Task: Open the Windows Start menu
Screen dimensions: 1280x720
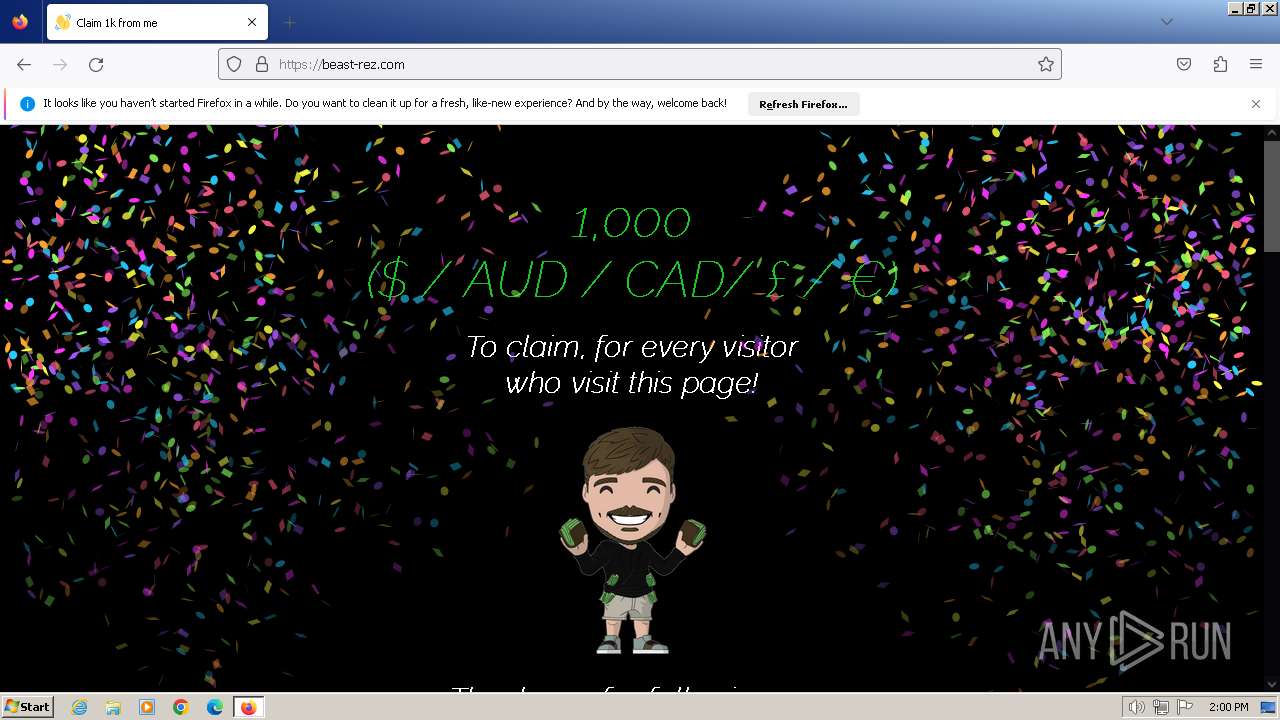Action: point(27,707)
